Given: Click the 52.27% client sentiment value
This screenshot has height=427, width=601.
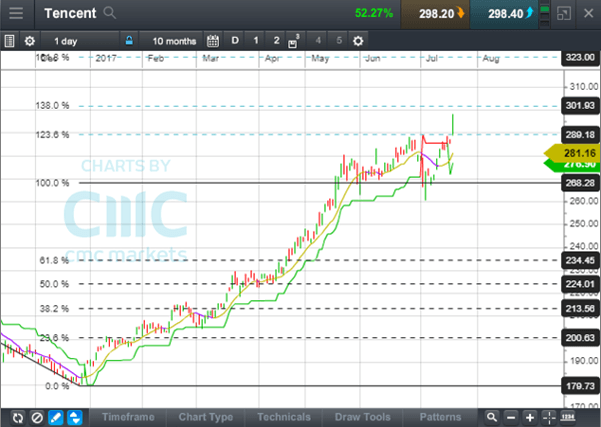Looking at the screenshot, I should (374, 13).
